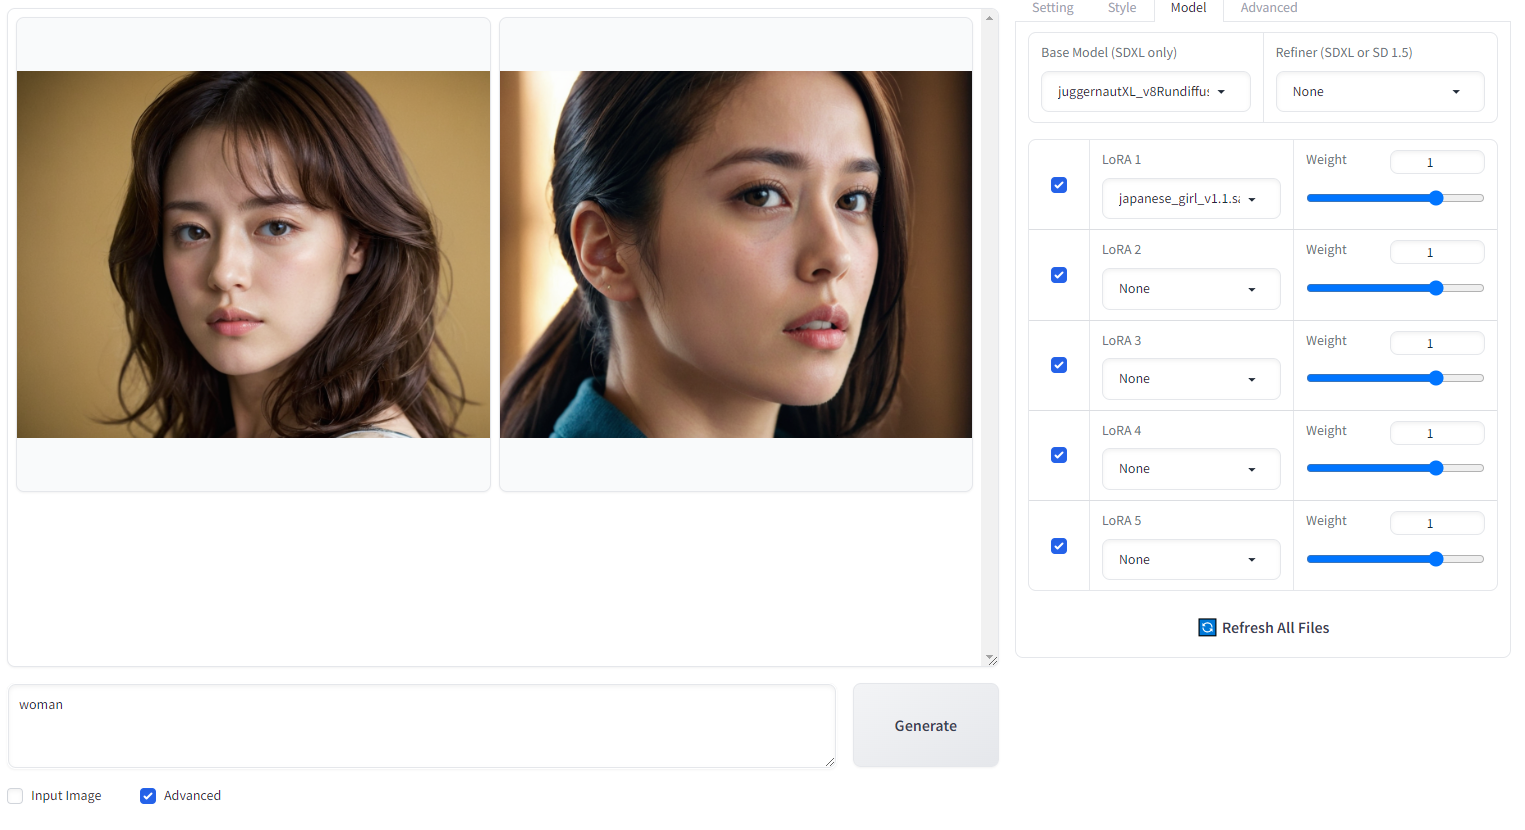Viewport: 1525px width, 830px height.
Task: Open the Advanced tab
Action: [1268, 8]
